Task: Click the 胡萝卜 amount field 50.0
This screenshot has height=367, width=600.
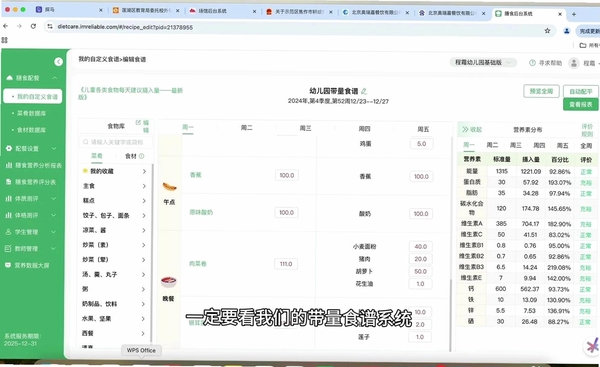Action: coord(421,271)
